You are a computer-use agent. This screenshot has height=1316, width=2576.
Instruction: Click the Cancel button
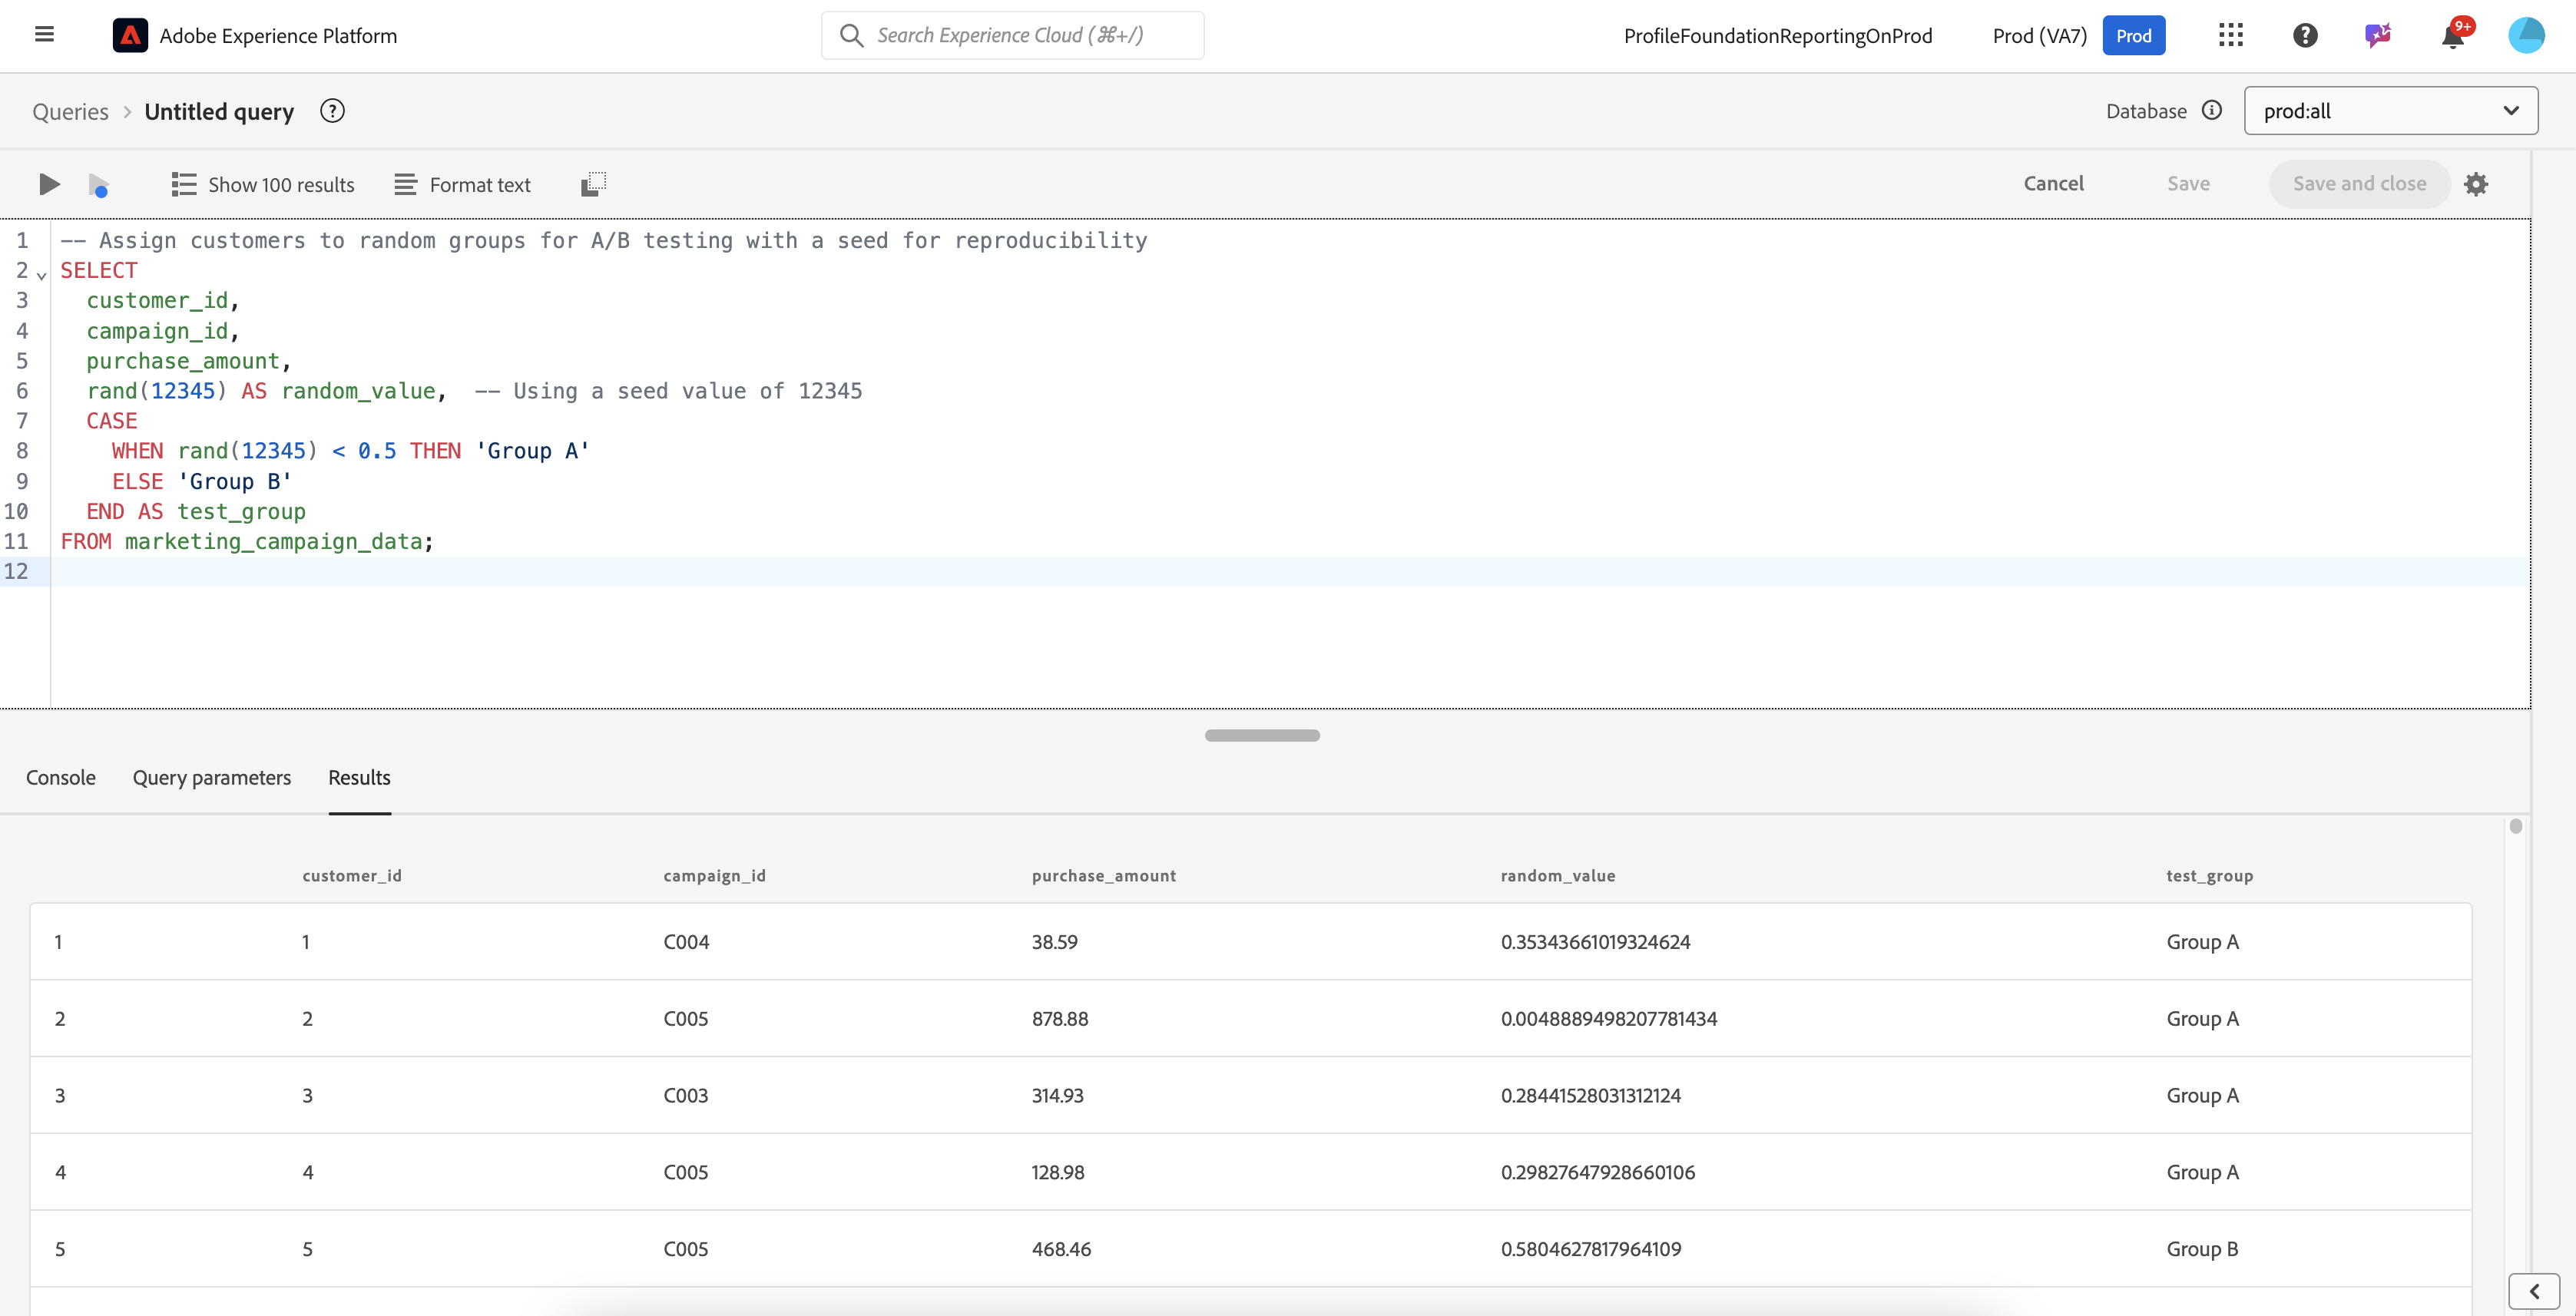click(2053, 184)
